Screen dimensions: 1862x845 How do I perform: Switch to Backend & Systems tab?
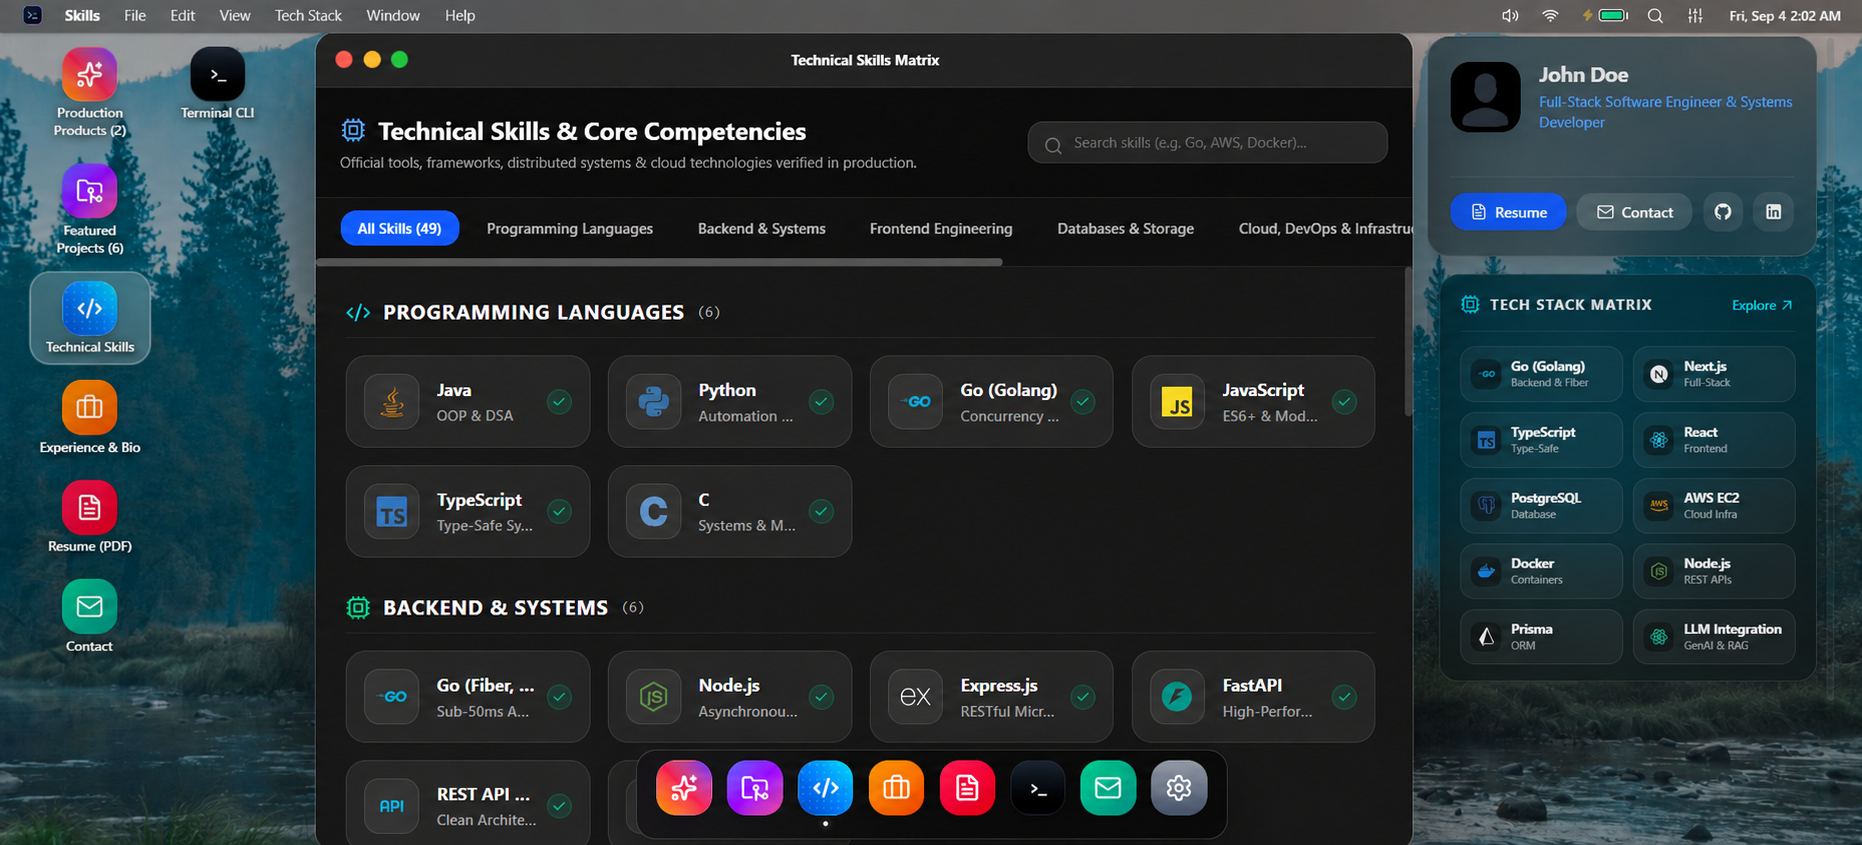(762, 228)
